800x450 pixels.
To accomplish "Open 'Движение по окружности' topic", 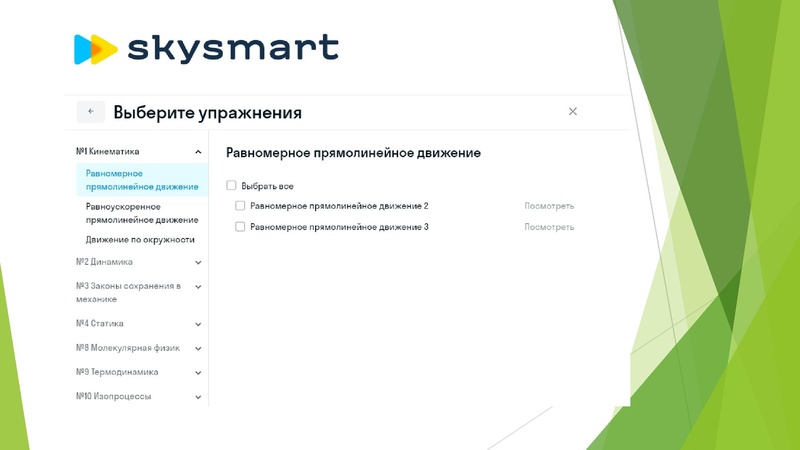I will point(140,240).
